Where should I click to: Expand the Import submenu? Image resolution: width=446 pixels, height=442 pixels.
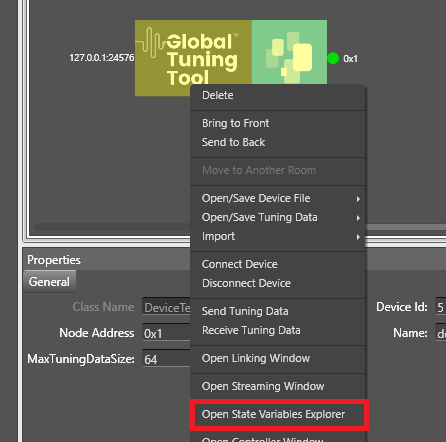pyautogui.click(x=277, y=236)
